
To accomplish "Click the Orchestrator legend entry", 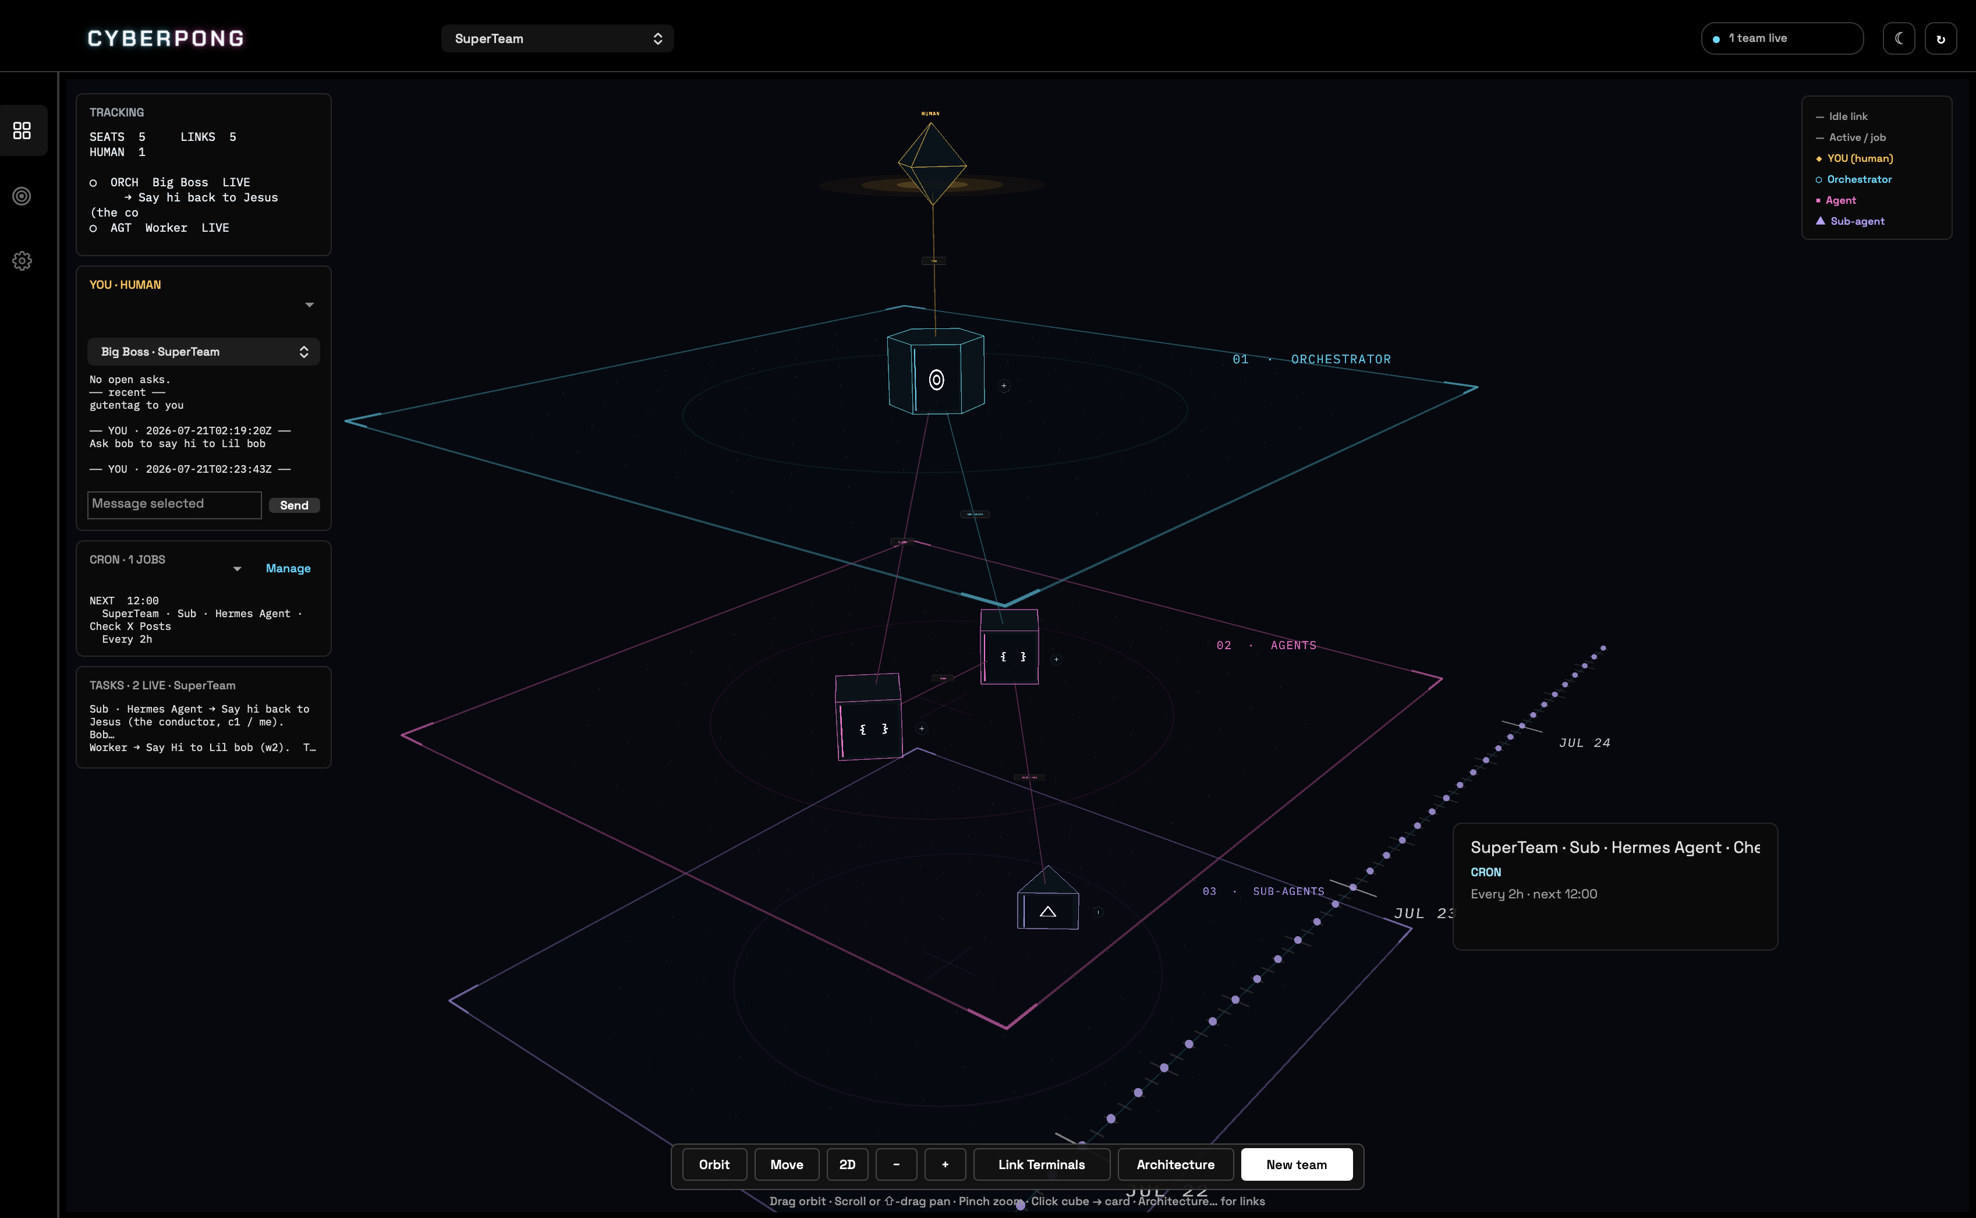I will [x=1853, y=180].
